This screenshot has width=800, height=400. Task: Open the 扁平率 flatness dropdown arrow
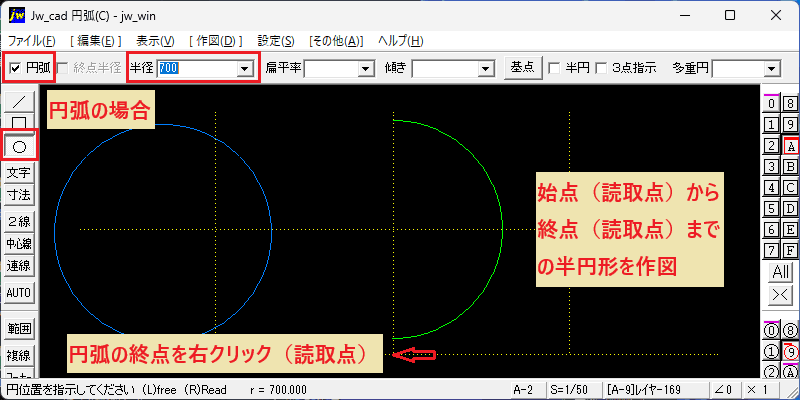click(x=365, y=68)
